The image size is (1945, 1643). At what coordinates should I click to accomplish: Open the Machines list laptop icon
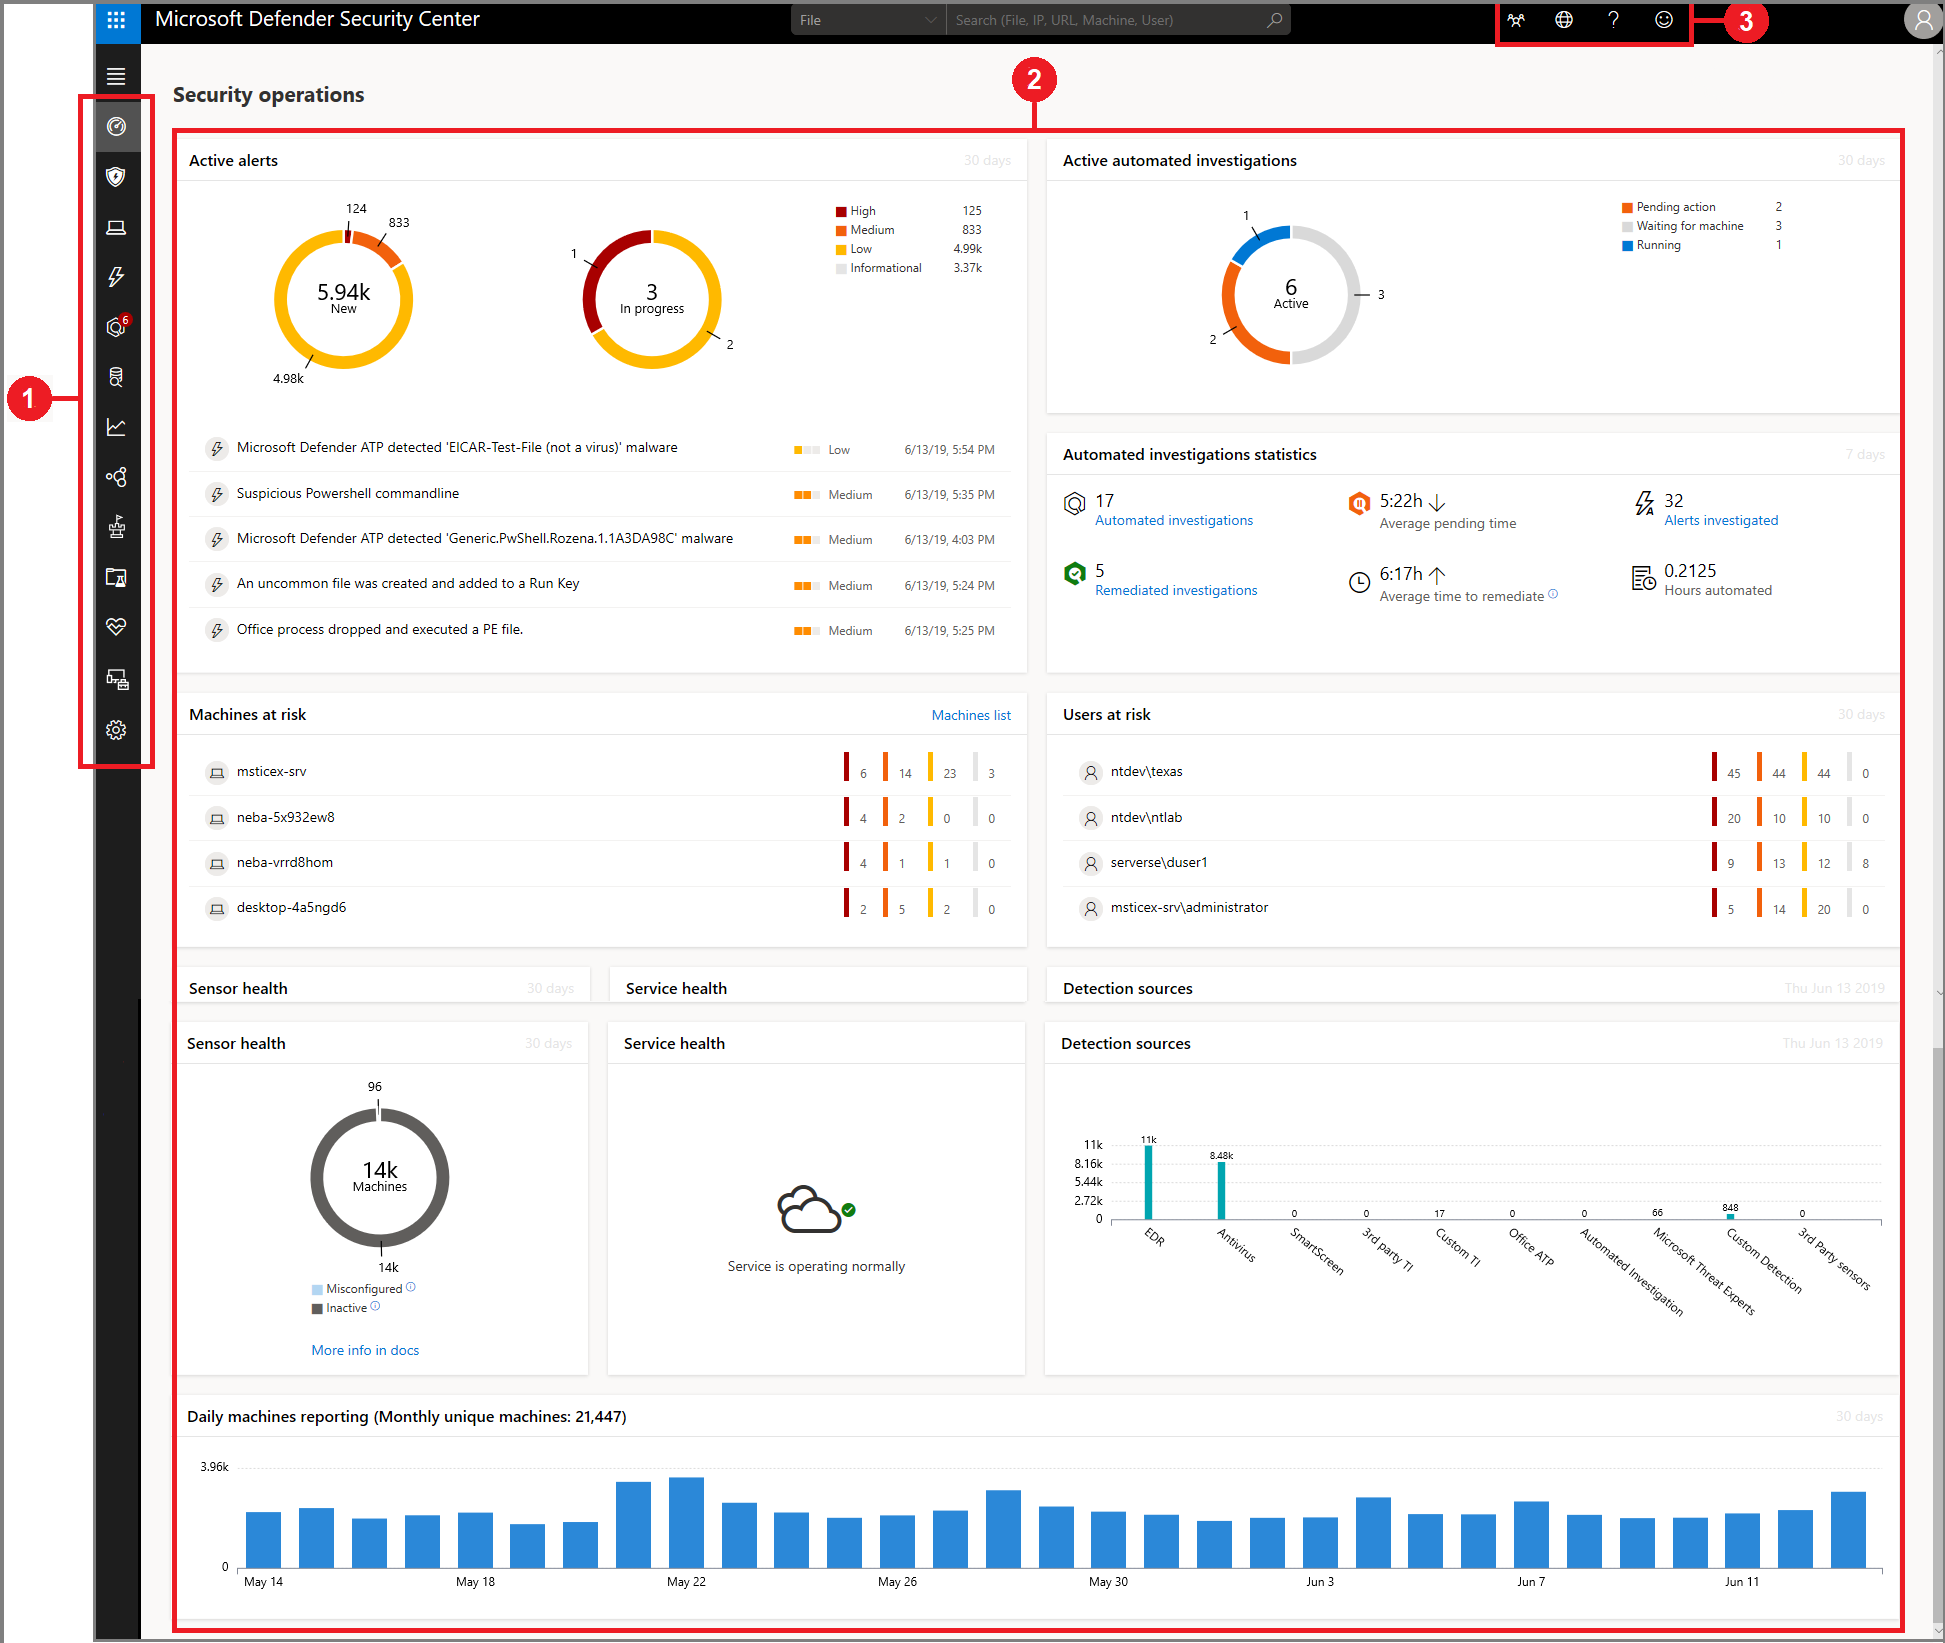116,227
